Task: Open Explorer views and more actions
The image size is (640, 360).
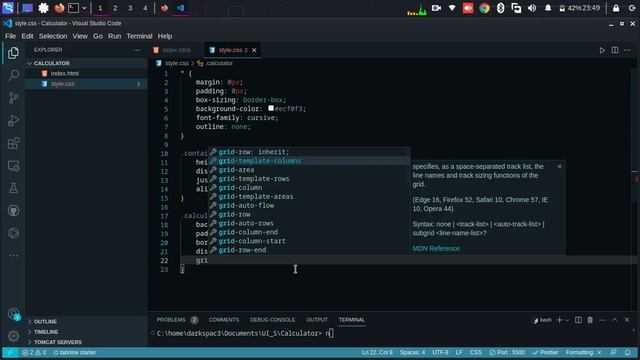Action: tap(137, 50)
